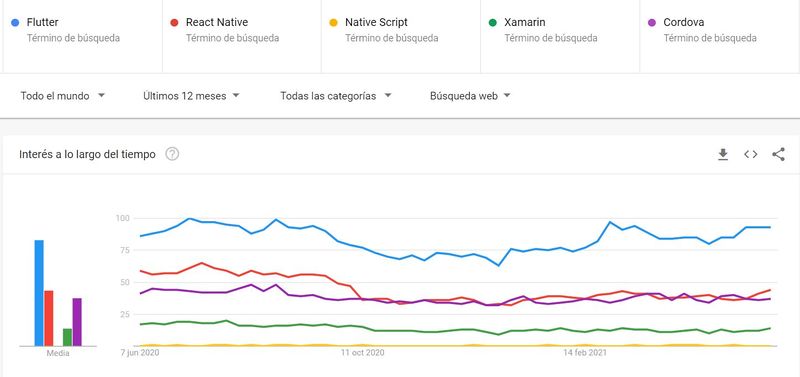Select the Flutter search term card
Image resolution: width=800 pixels, height=377 pixels.
coord(83,36)
